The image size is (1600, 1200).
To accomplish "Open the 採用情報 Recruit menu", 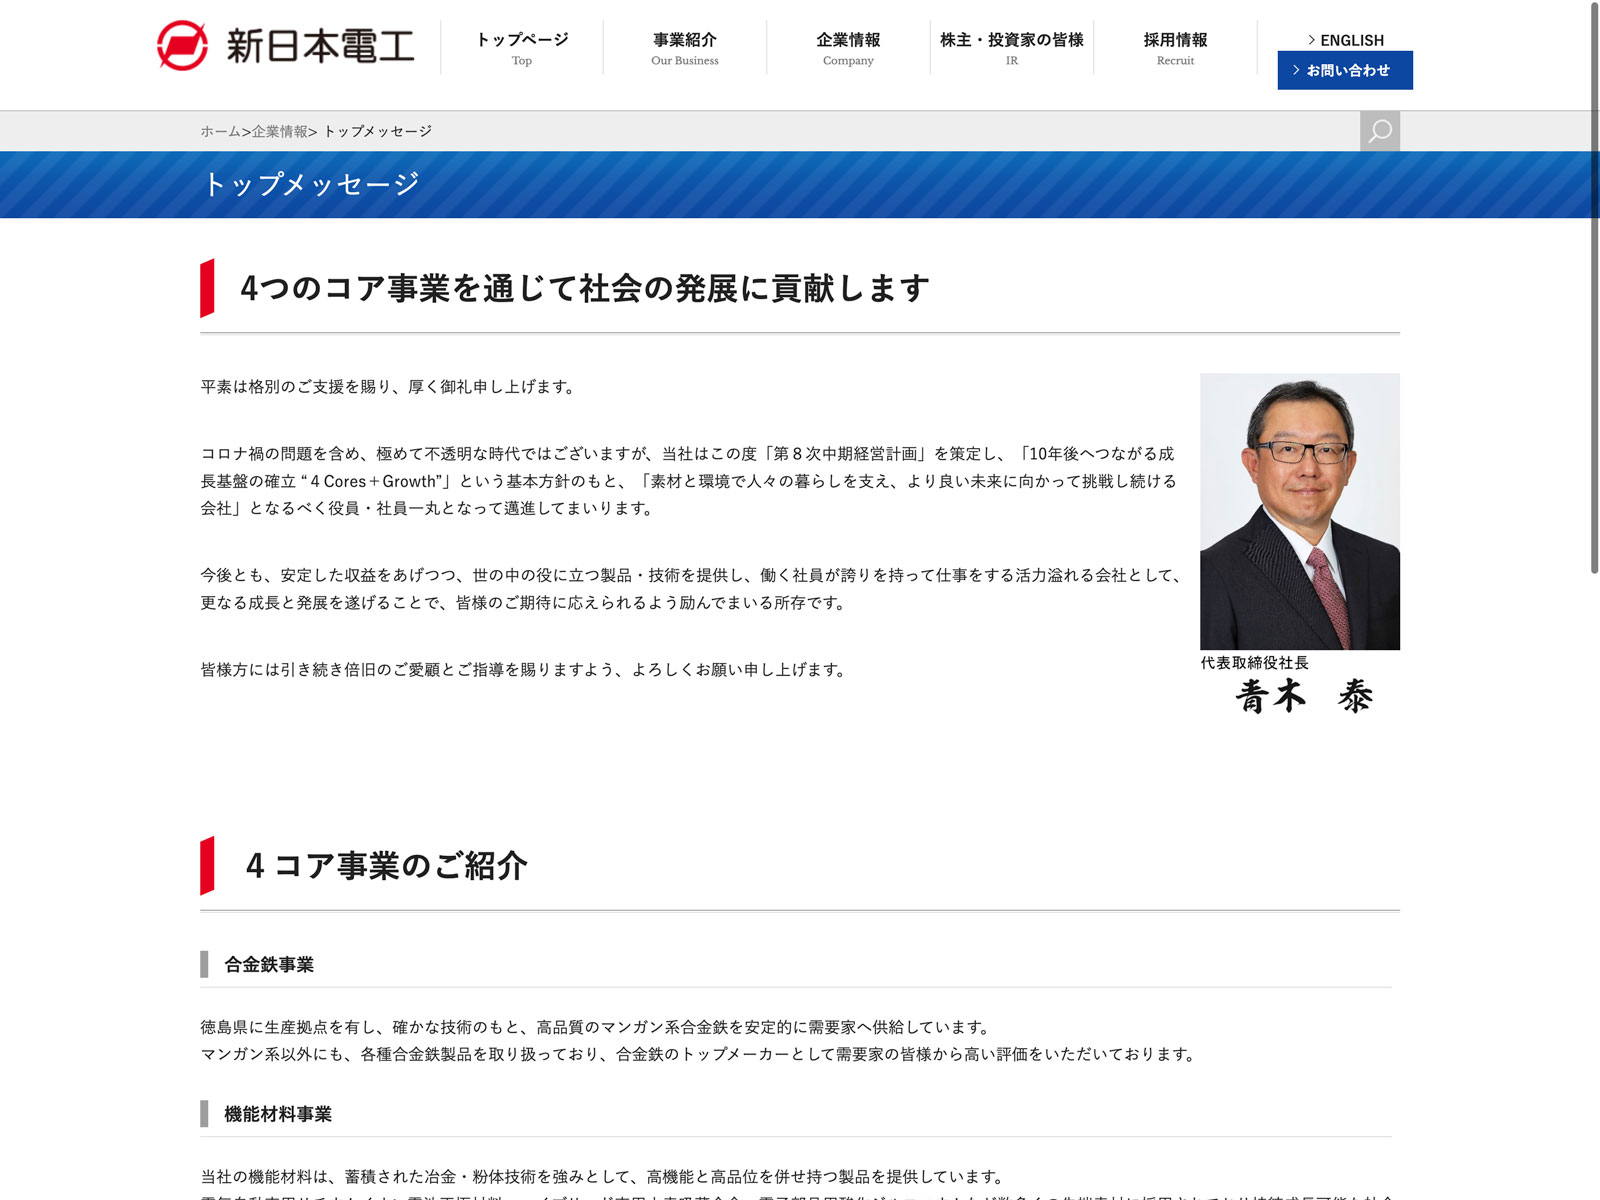I will [1175, 47].
